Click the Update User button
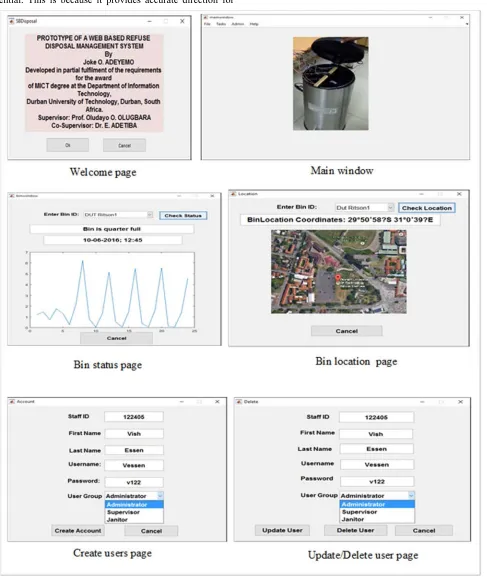 (282, 530)
